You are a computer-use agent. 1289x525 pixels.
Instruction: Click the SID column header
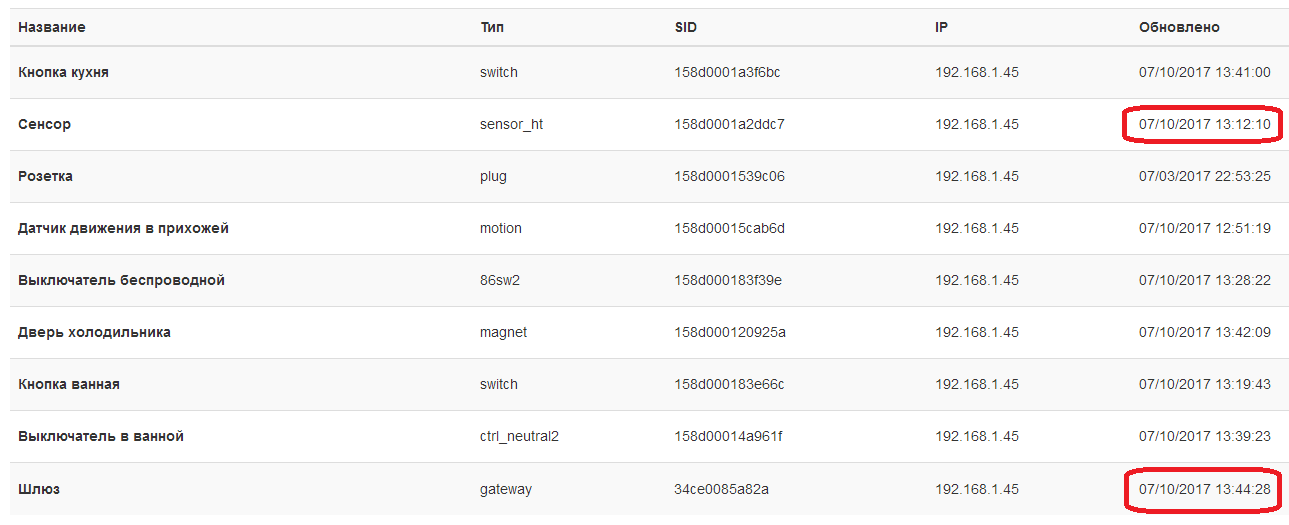[686, 28]
